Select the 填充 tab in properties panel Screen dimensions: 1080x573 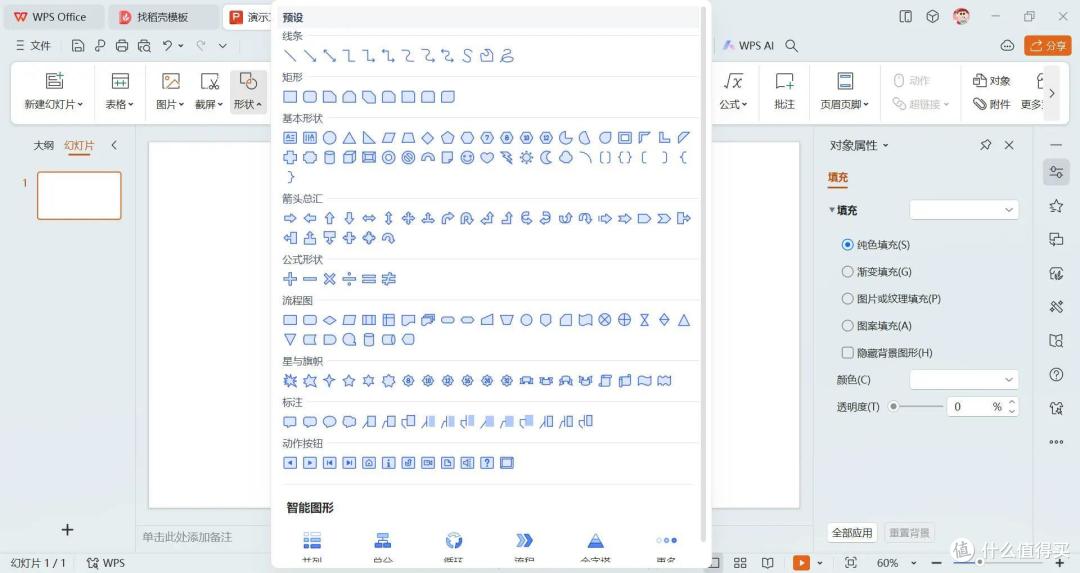pyautogui.click(x=838, y=178)
